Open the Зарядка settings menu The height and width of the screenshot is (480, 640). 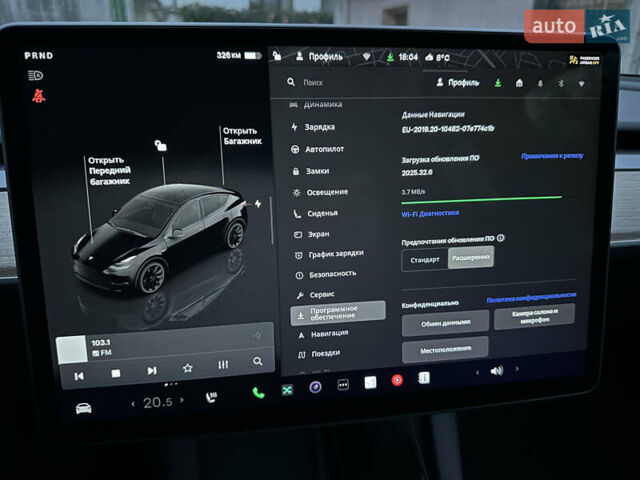pyautogui.click(x=313, y=127)
